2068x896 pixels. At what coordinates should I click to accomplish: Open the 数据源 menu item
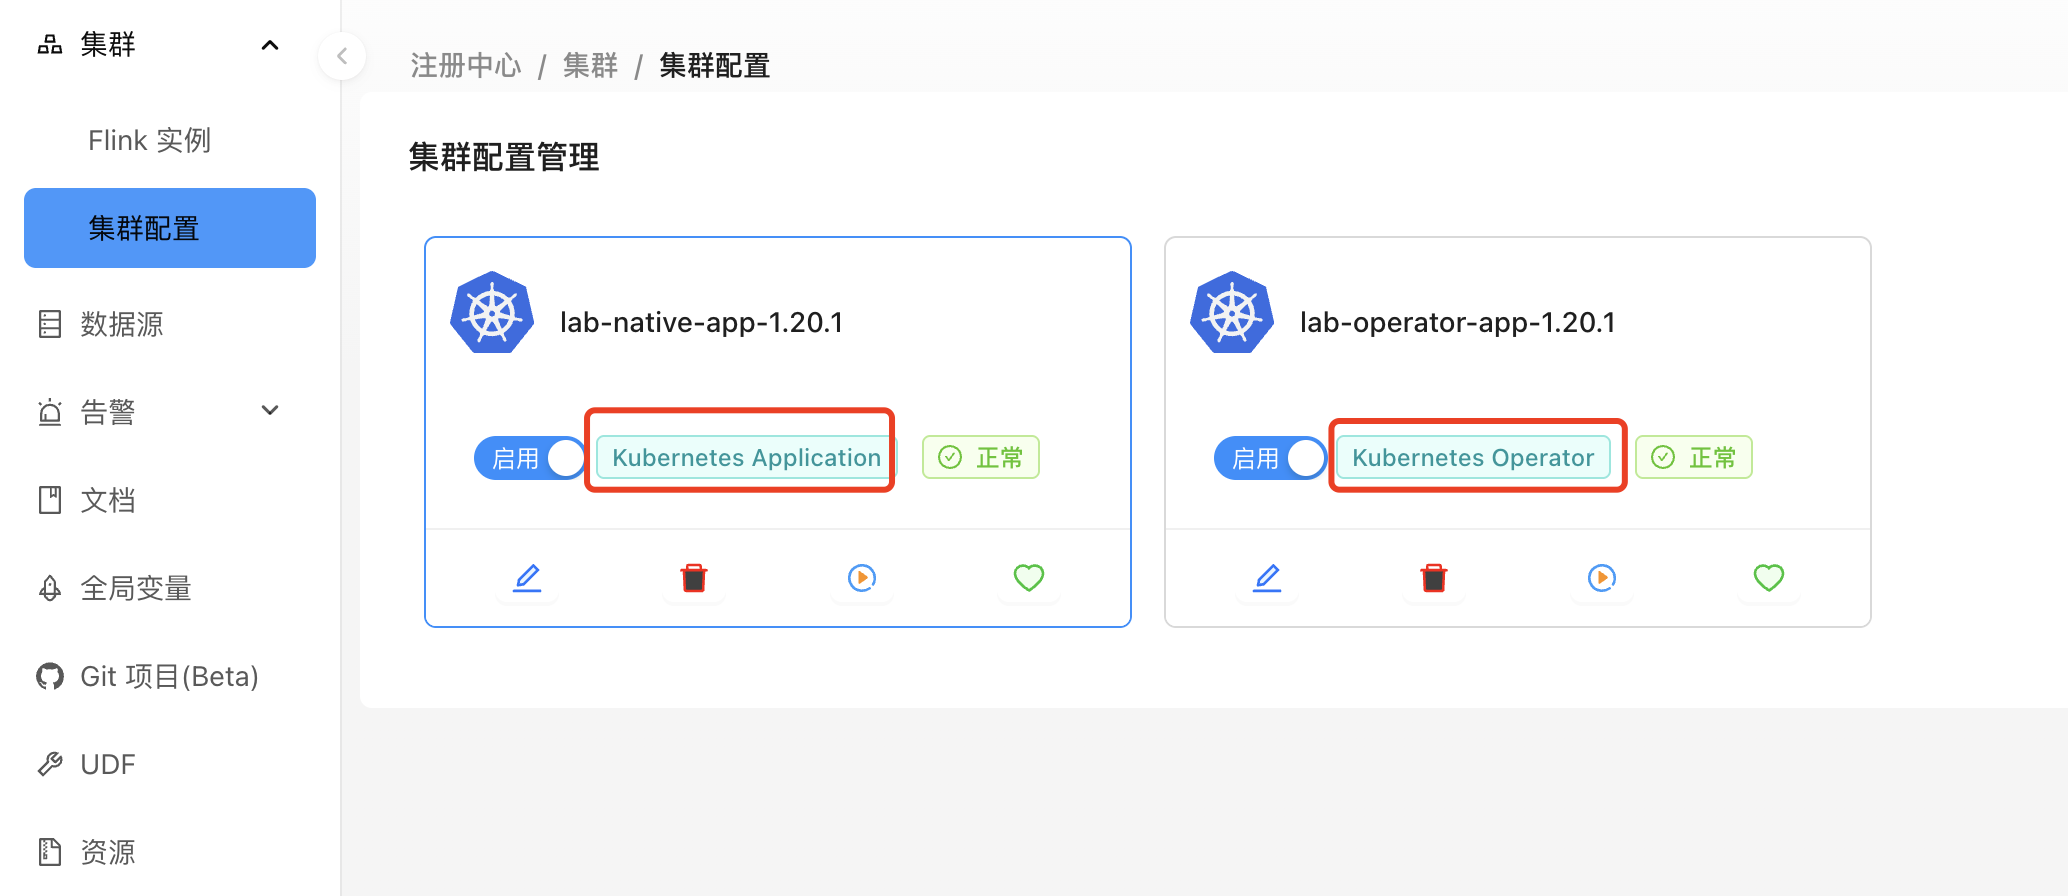tap(121, 324)
